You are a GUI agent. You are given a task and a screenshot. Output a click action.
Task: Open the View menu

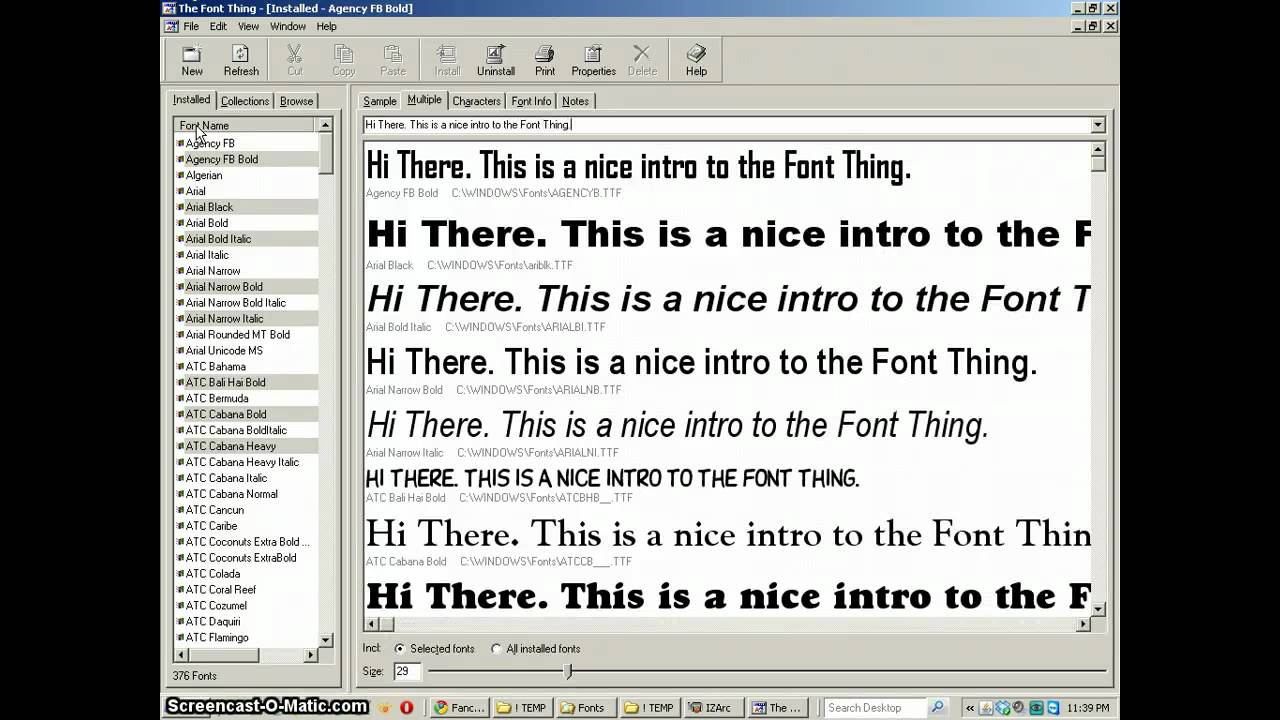248,26
